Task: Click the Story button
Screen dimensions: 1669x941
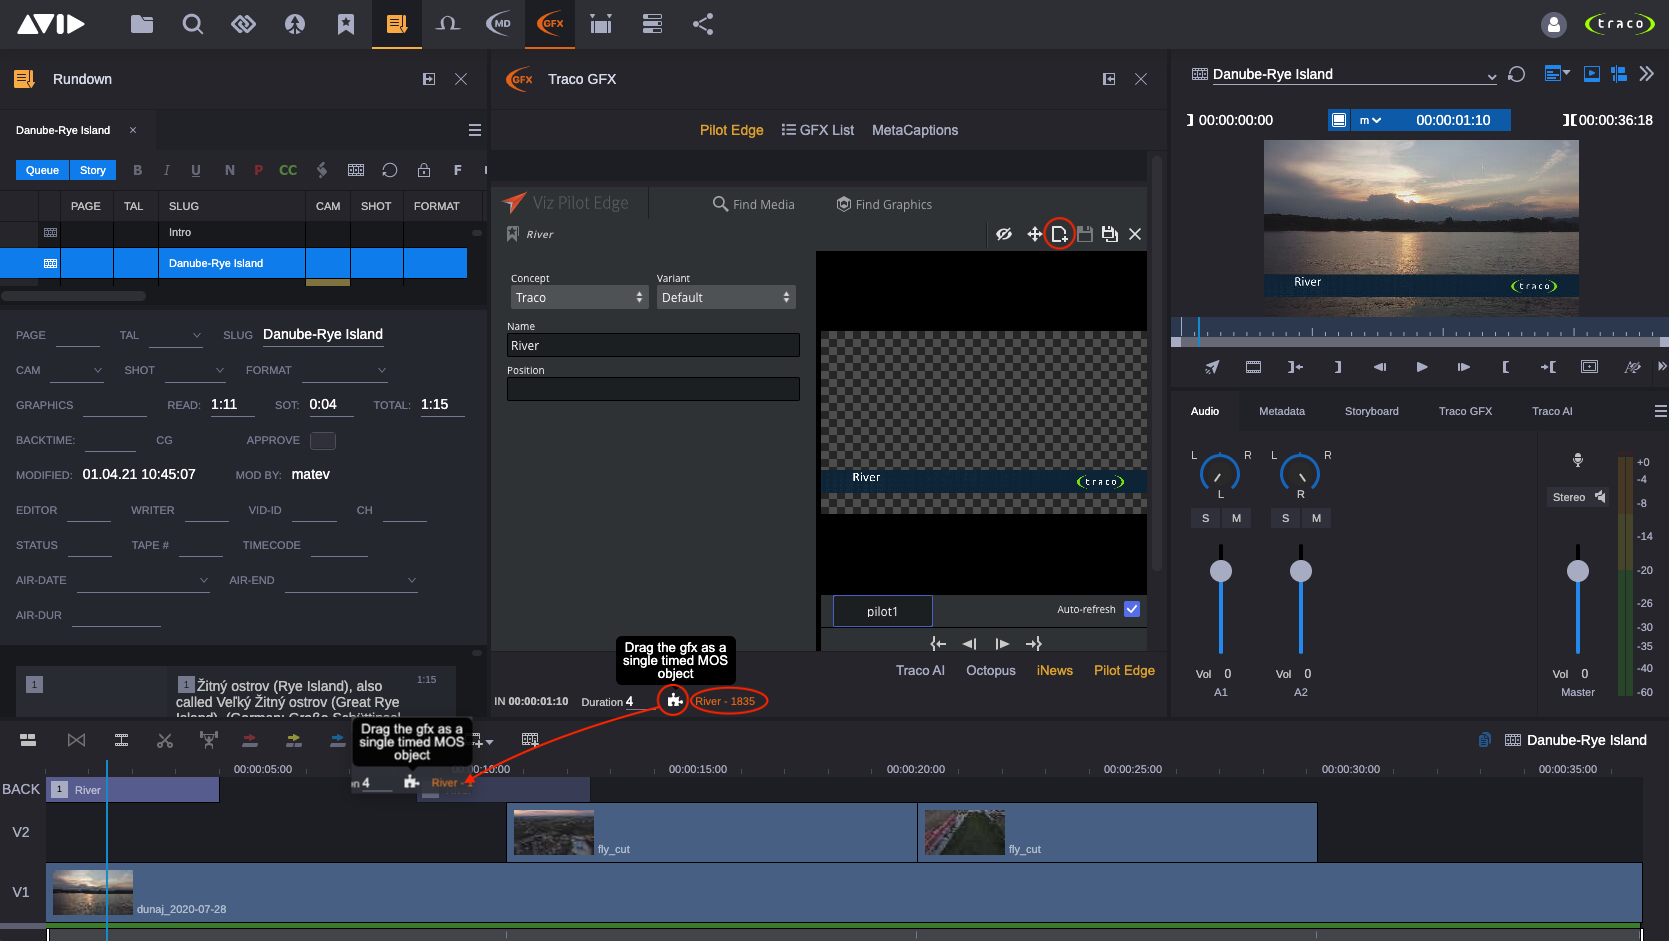Action: click(x=93, y=170)
